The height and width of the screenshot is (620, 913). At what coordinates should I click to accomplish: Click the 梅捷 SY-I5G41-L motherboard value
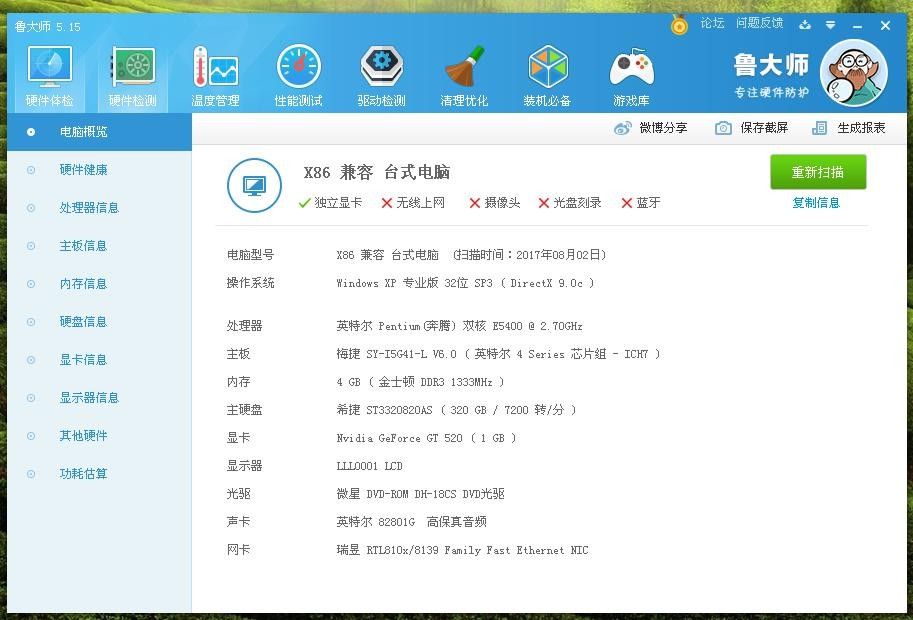tap(498, 354)
